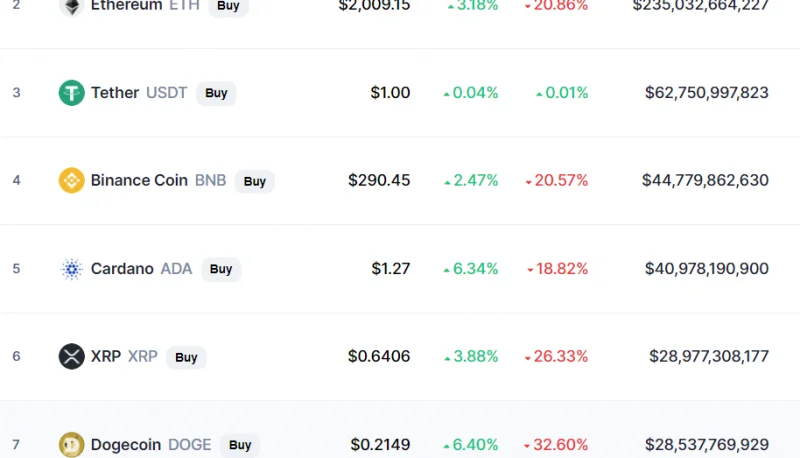The width and height of the screenshot is (800, 458).
Task: Buy Tether USDT
Action: click(x=216, y=93)
